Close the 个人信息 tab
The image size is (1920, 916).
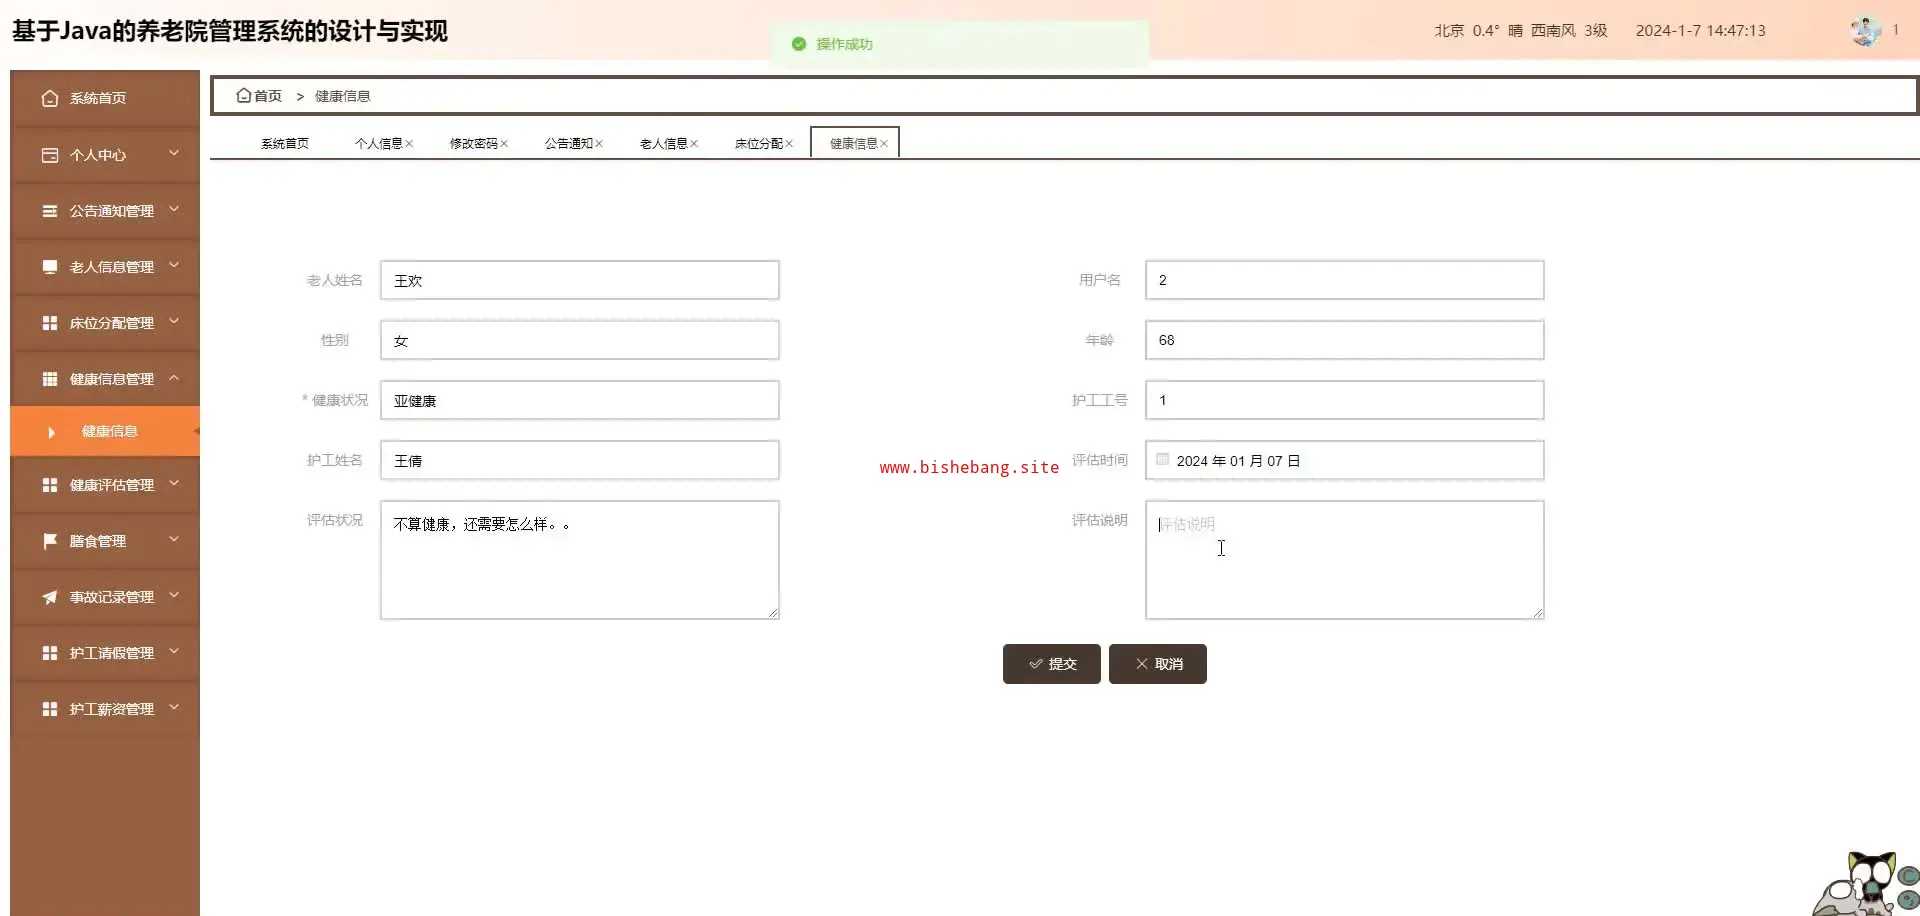410,144
